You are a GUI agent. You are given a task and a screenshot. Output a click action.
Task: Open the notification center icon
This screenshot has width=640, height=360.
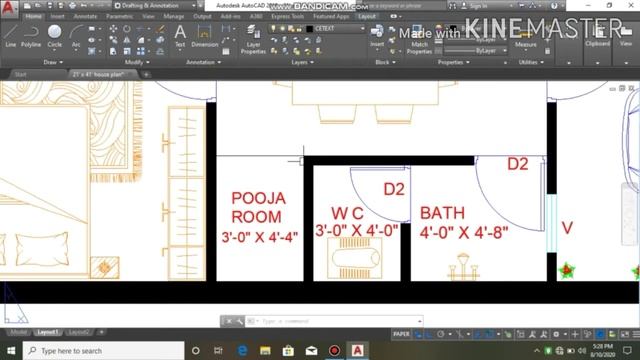pyautogui.click(x=627, y=351)
